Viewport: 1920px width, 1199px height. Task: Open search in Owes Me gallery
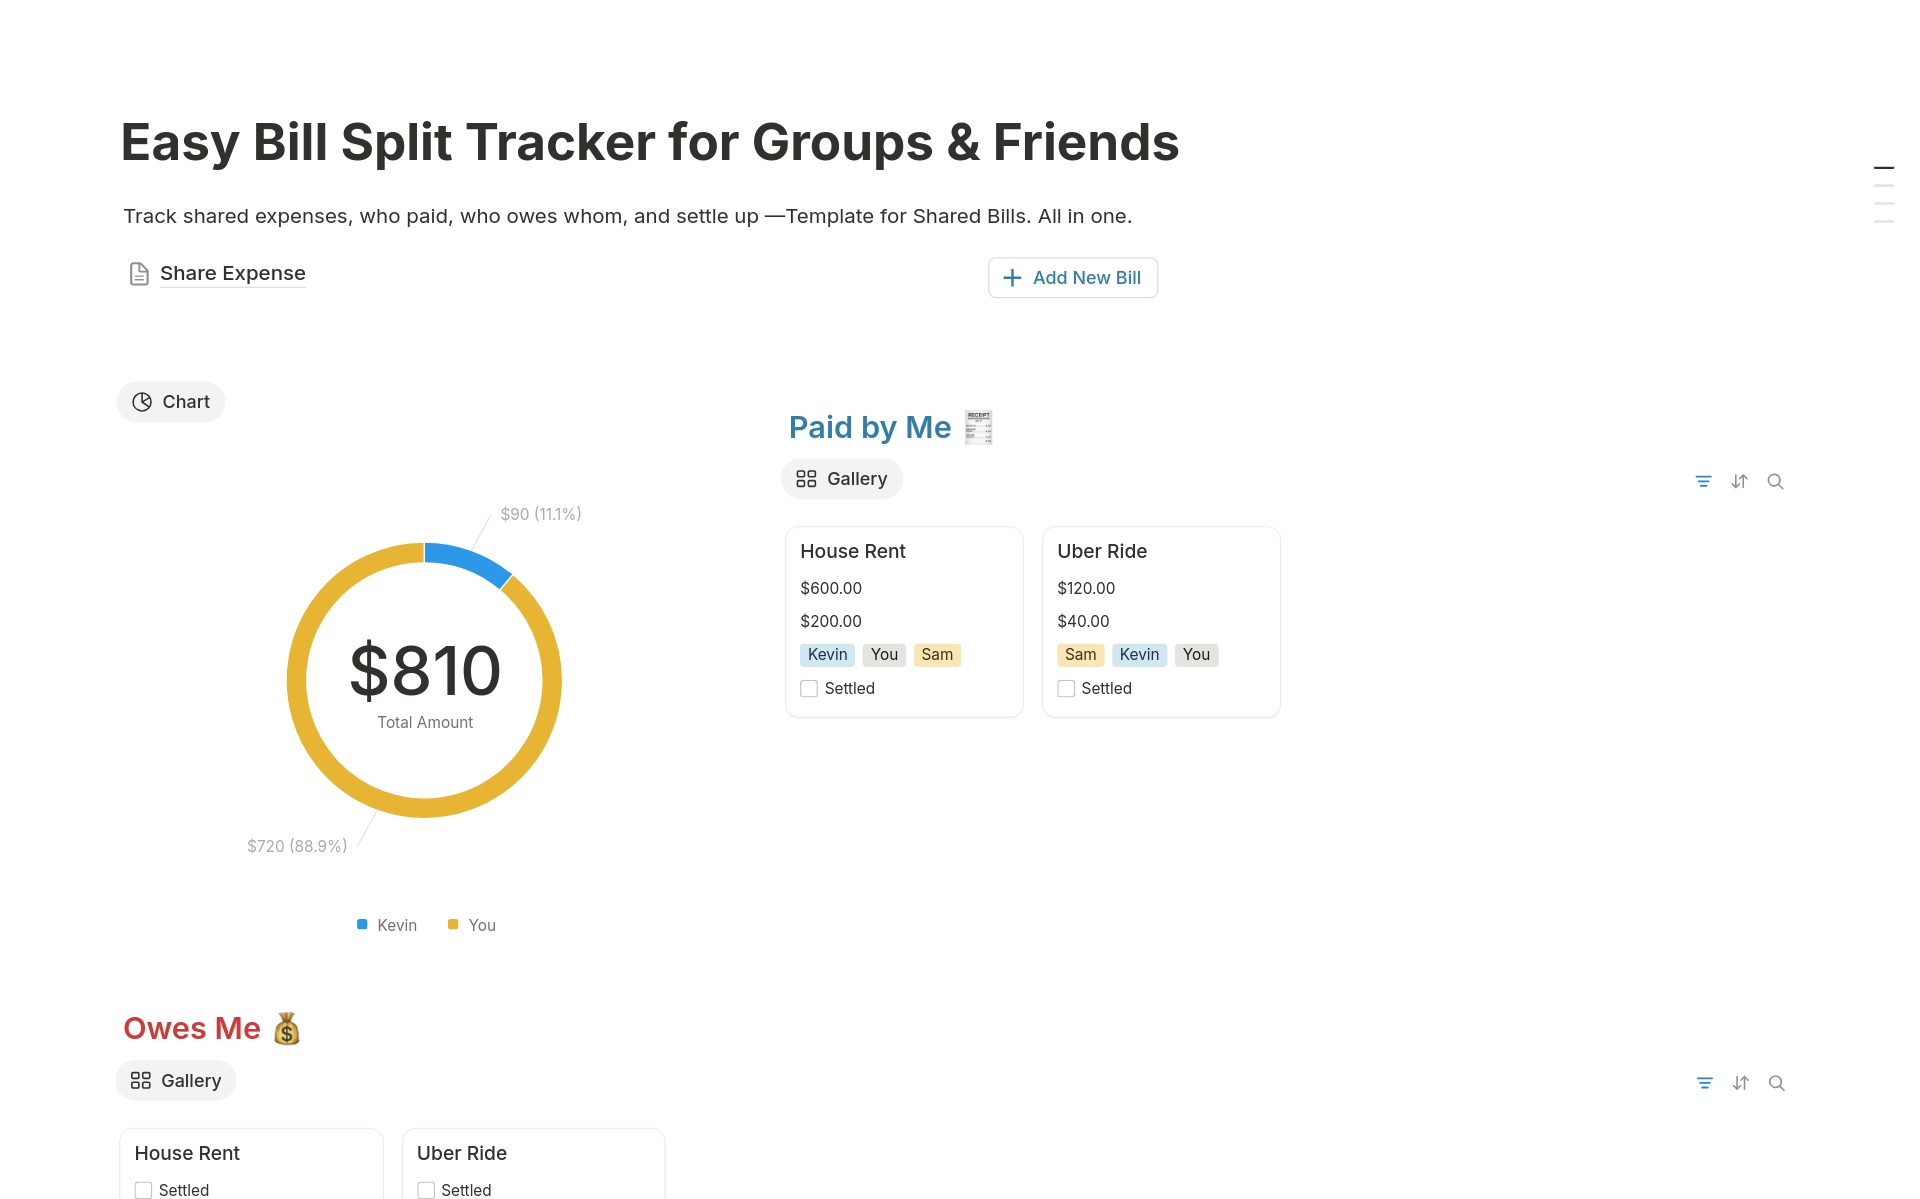1776,1083
